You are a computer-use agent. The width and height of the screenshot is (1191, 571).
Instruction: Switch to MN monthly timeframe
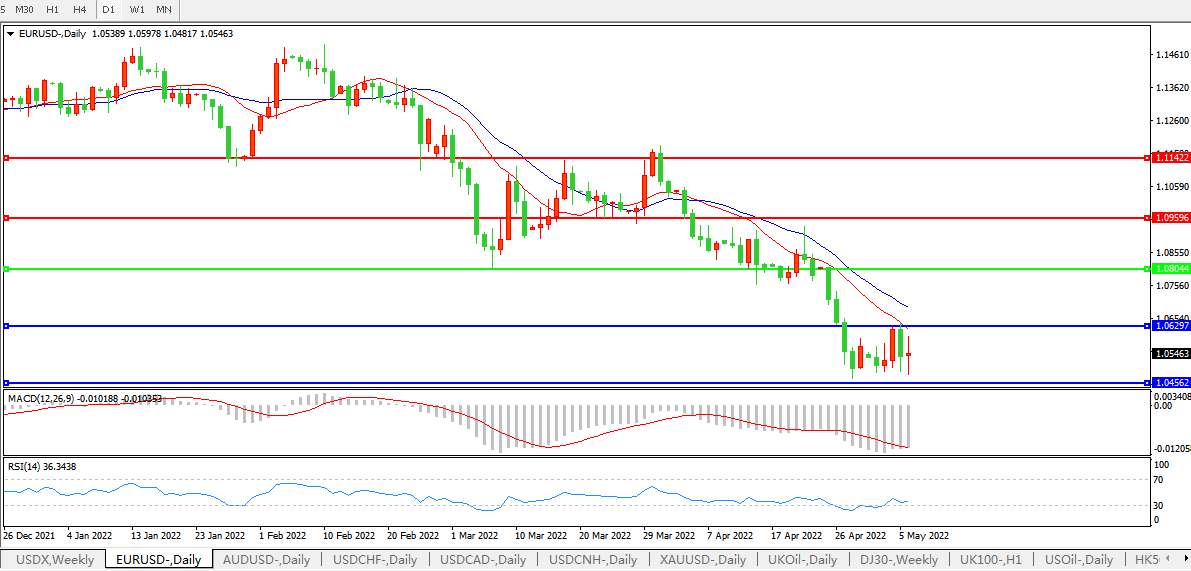point(164,9)
